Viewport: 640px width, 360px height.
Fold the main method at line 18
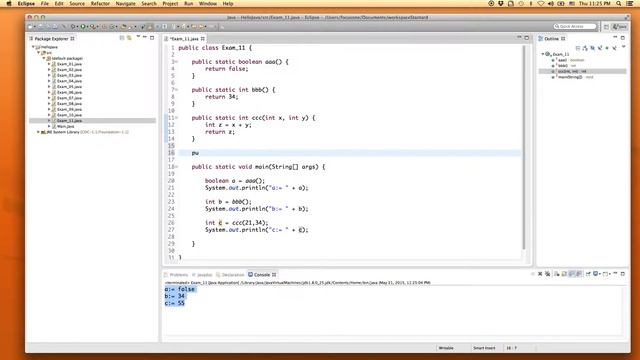pos(176,167)
